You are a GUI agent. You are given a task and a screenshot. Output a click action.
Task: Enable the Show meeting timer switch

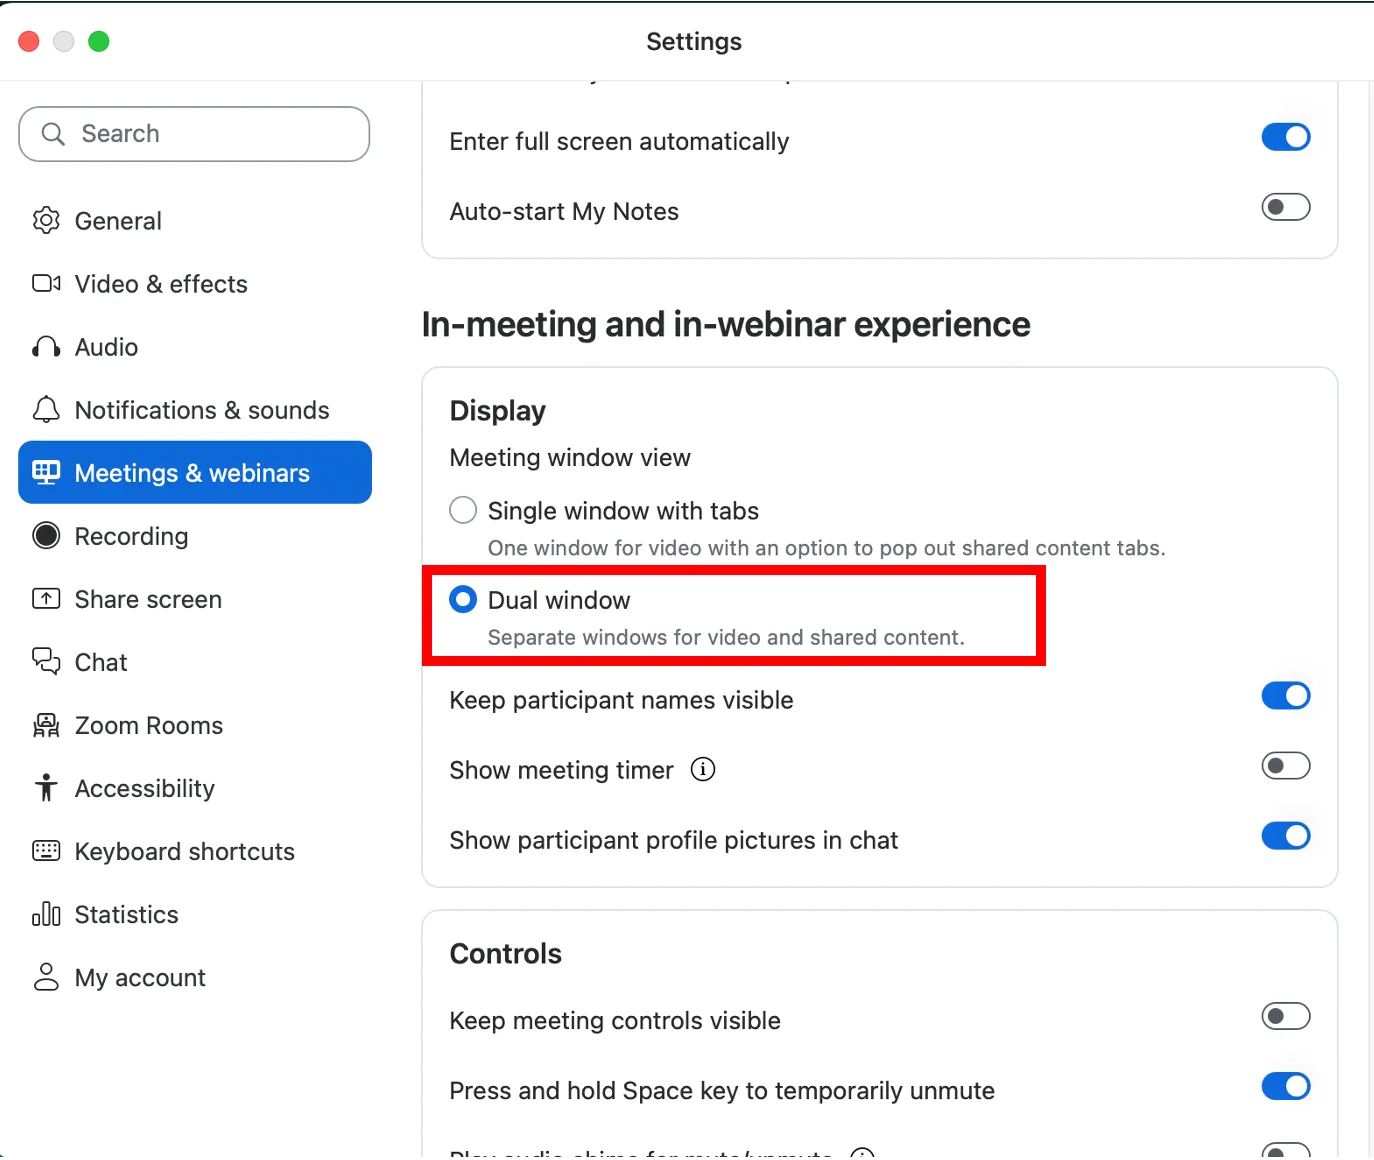tap(1286, 766)
